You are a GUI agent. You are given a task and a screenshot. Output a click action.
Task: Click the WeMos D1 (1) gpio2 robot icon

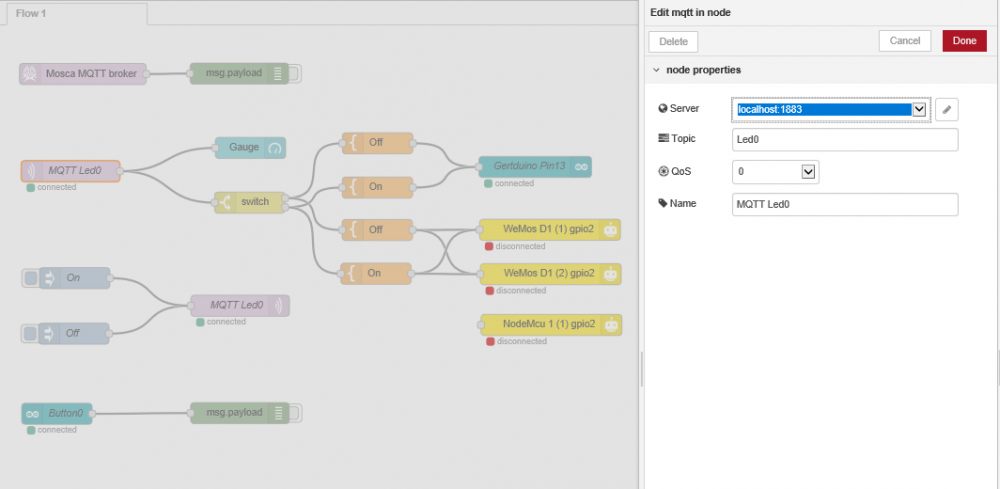[610, 229]
